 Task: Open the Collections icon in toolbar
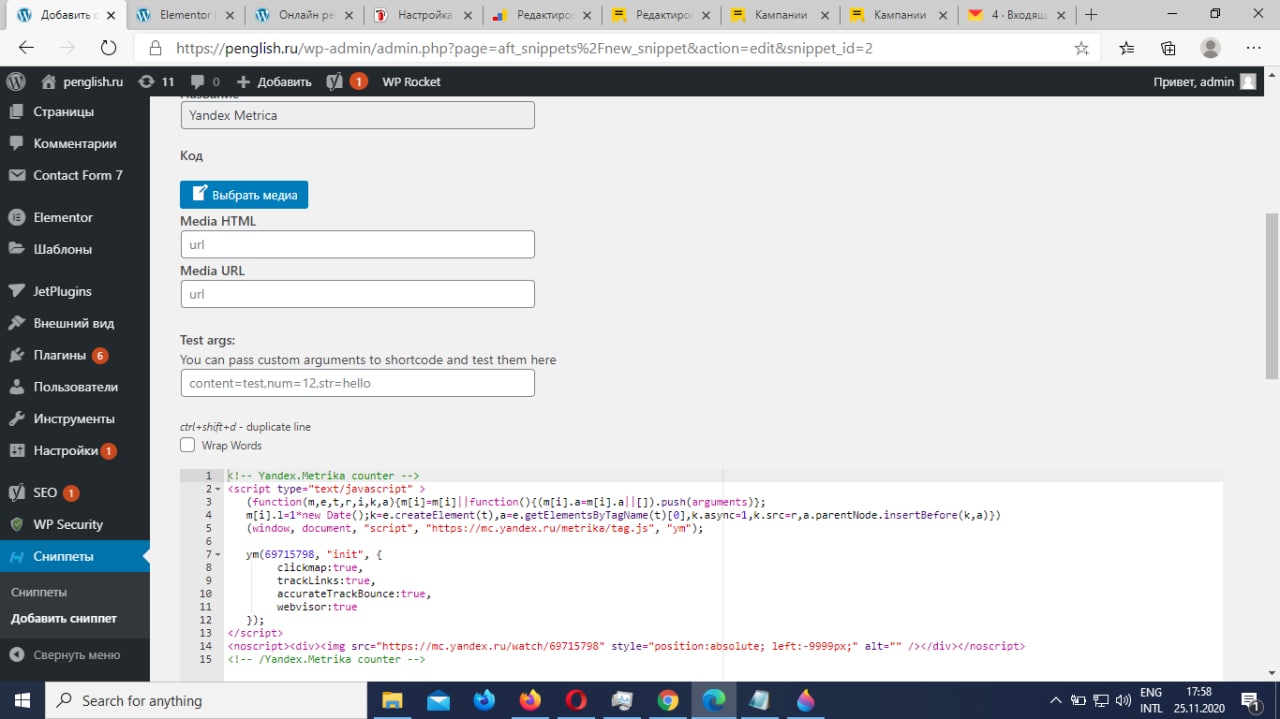pyautogui.click(x=1168, y=48)
